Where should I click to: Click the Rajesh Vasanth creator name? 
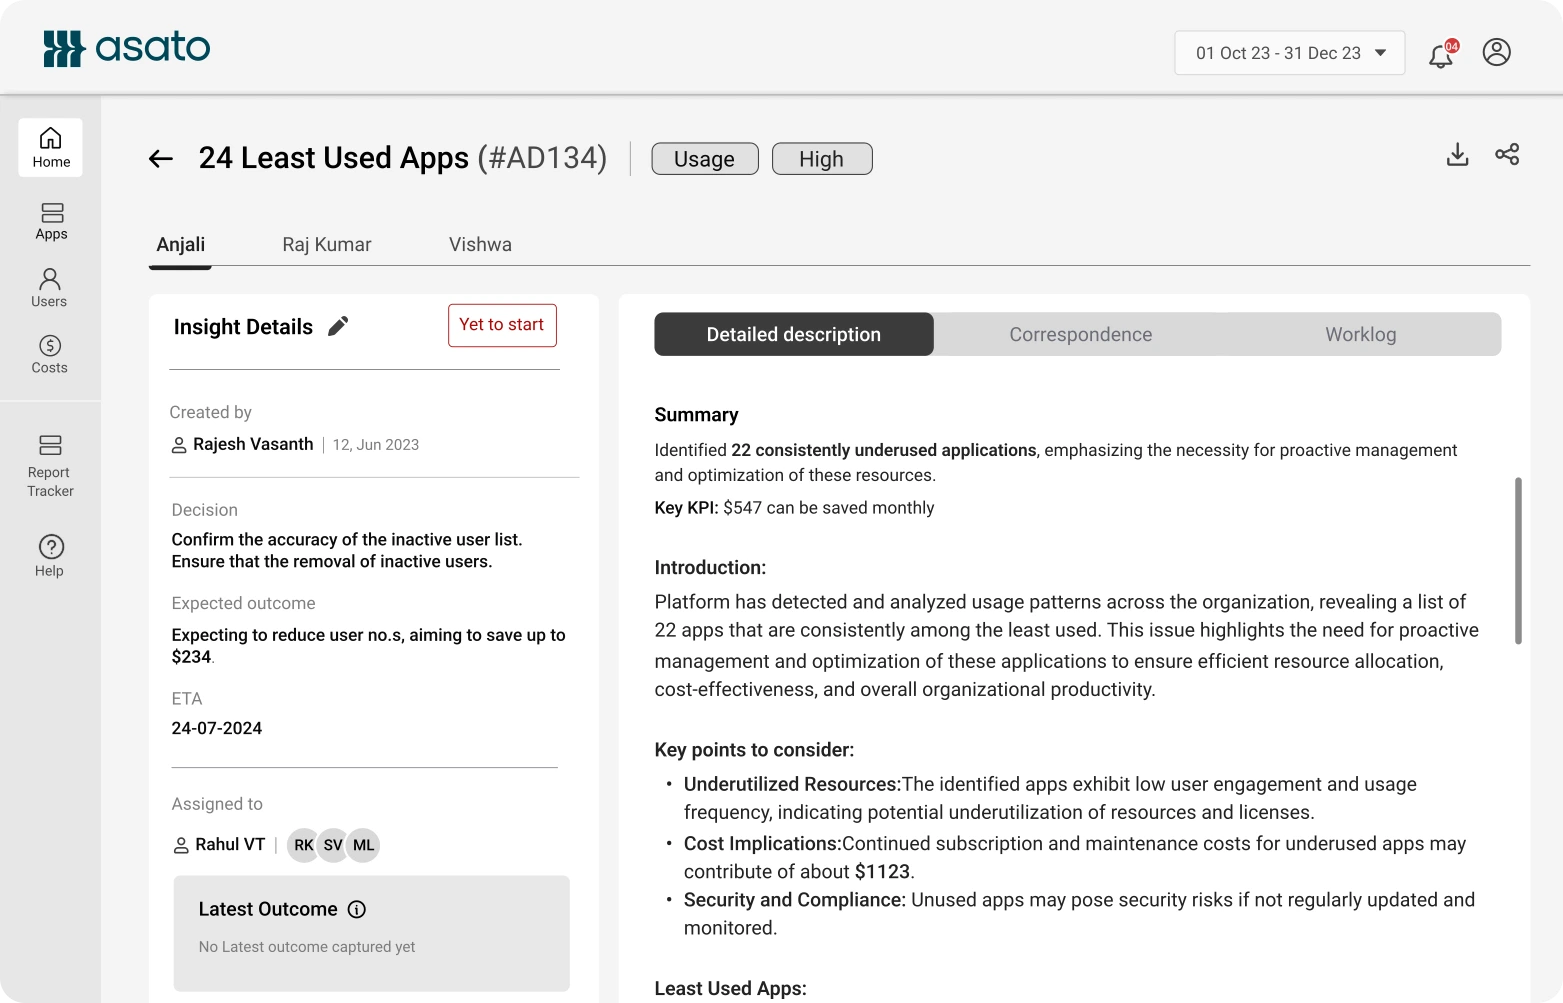coord(253,444)
